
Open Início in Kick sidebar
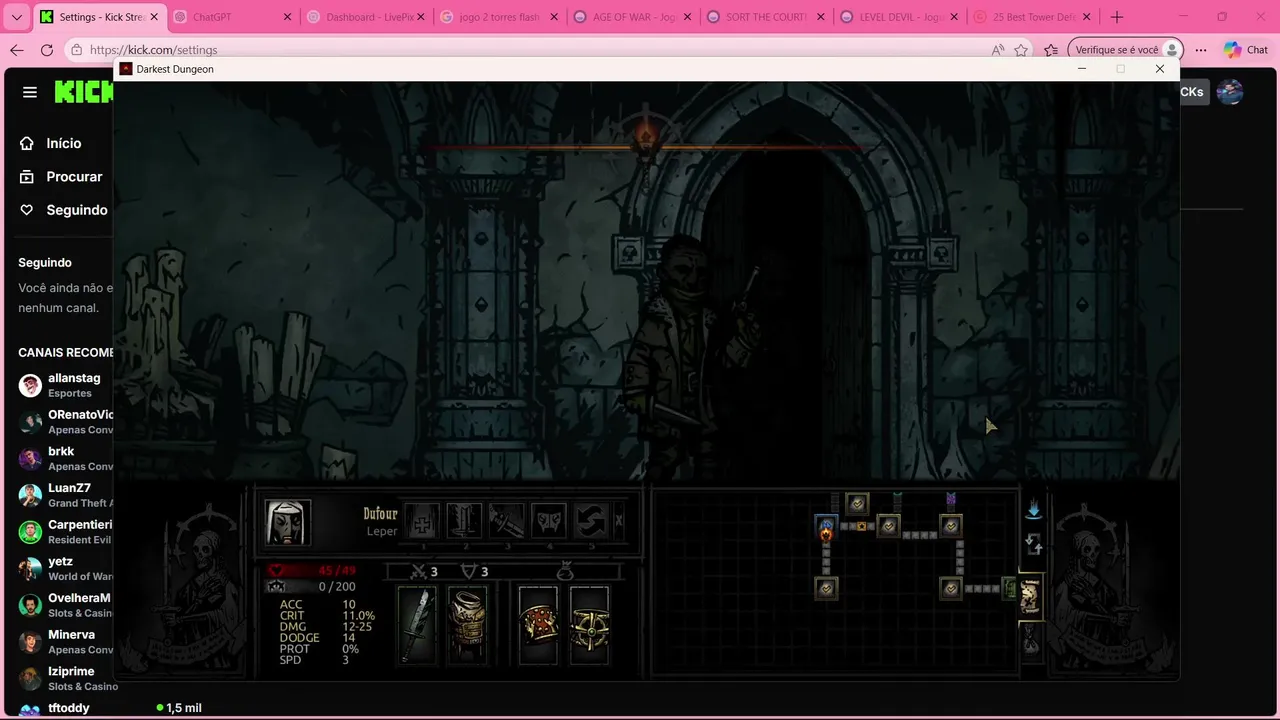[52, 143]
